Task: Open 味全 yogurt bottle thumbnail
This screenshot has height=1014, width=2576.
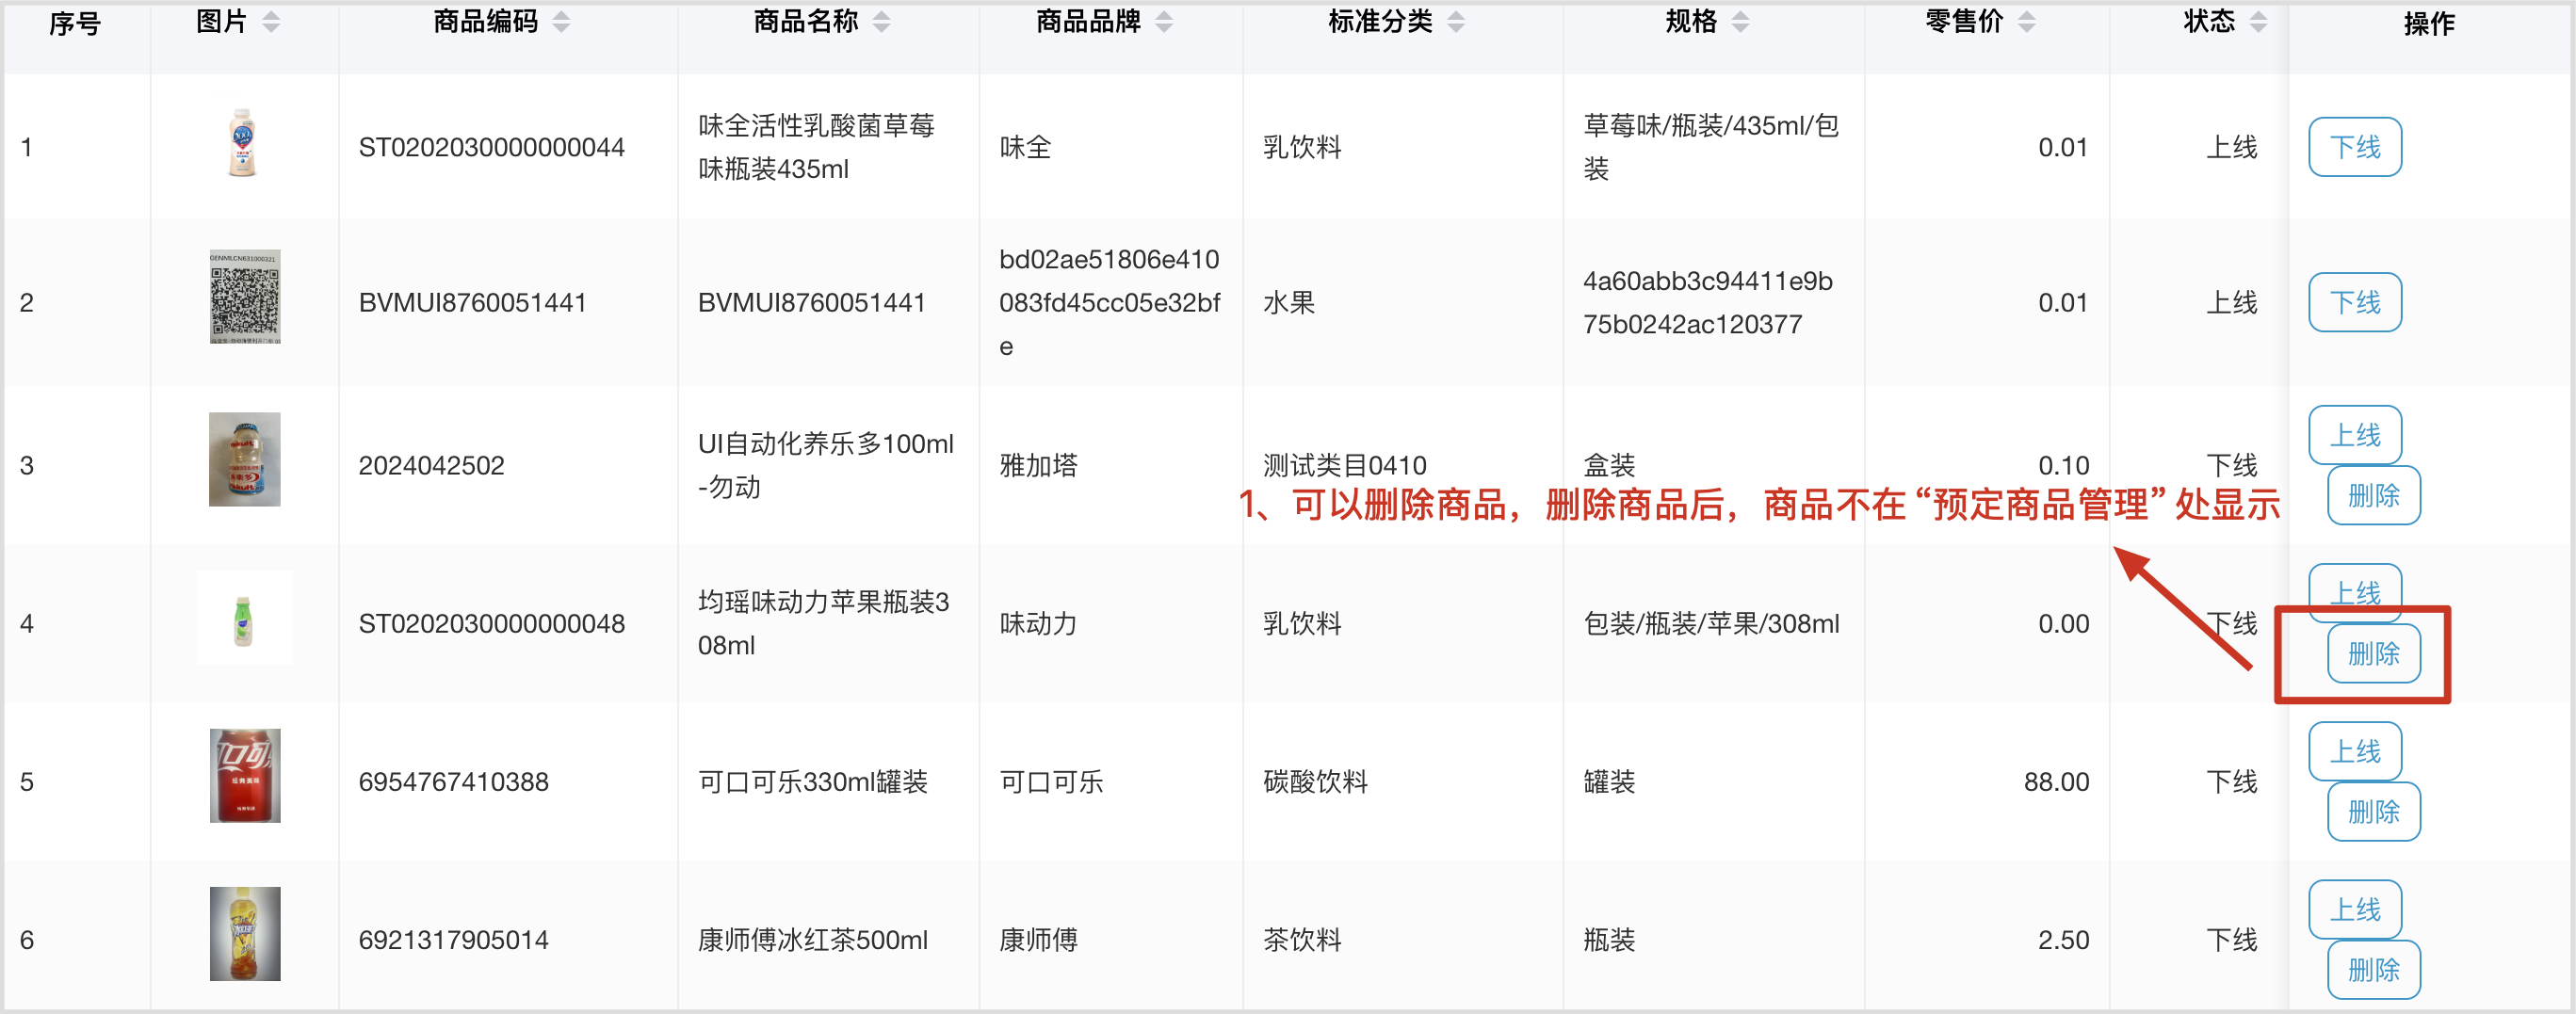Action: pos(243,144)
